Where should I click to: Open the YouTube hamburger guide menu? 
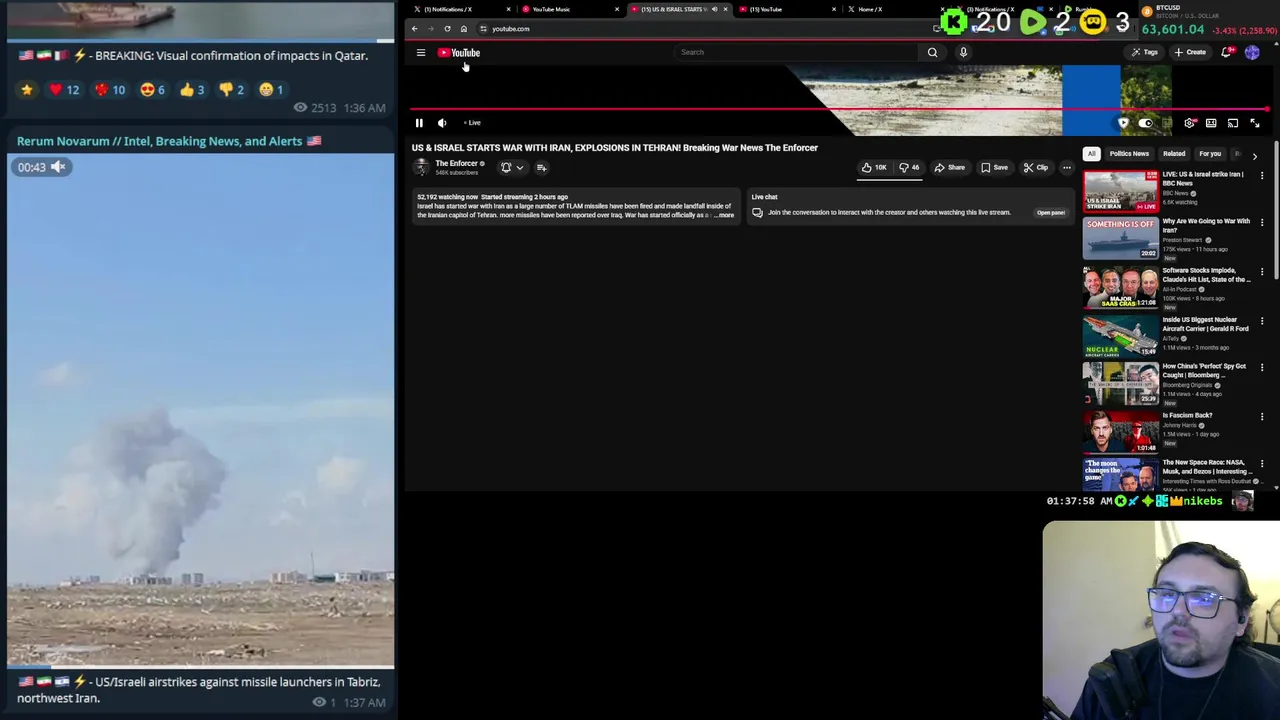click(421, 53)
